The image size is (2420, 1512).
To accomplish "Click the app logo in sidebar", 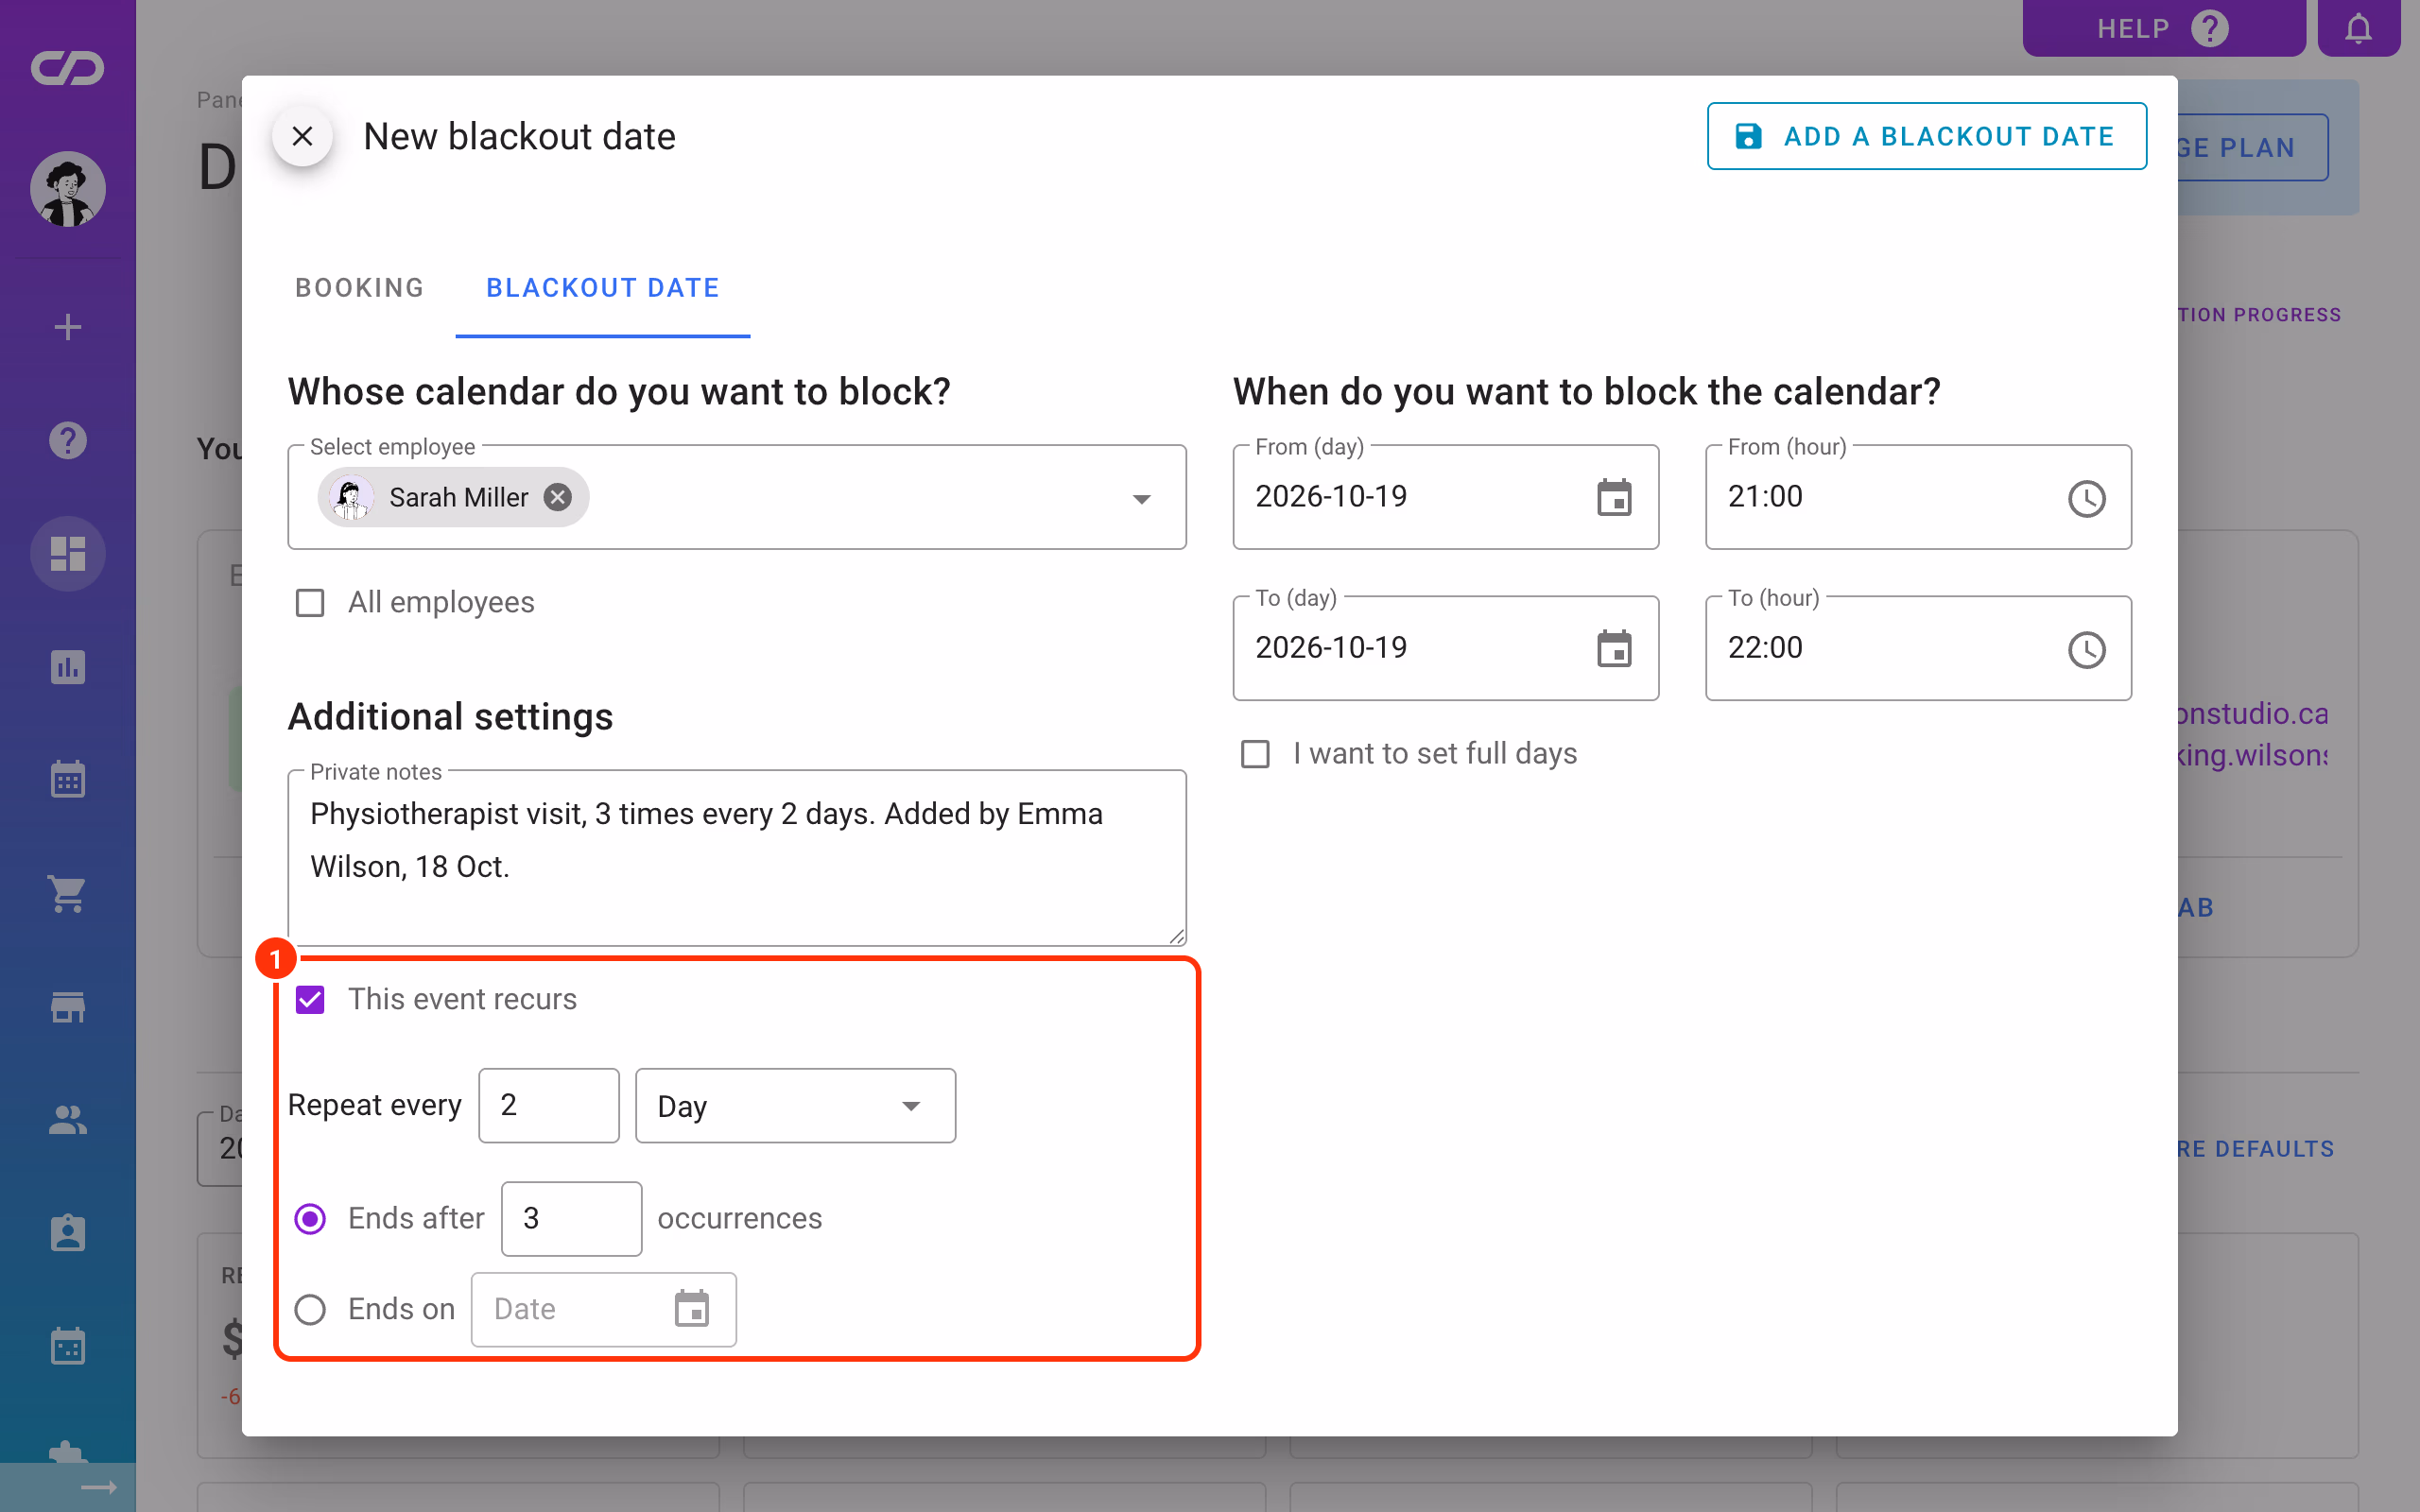I will (67, 68).
